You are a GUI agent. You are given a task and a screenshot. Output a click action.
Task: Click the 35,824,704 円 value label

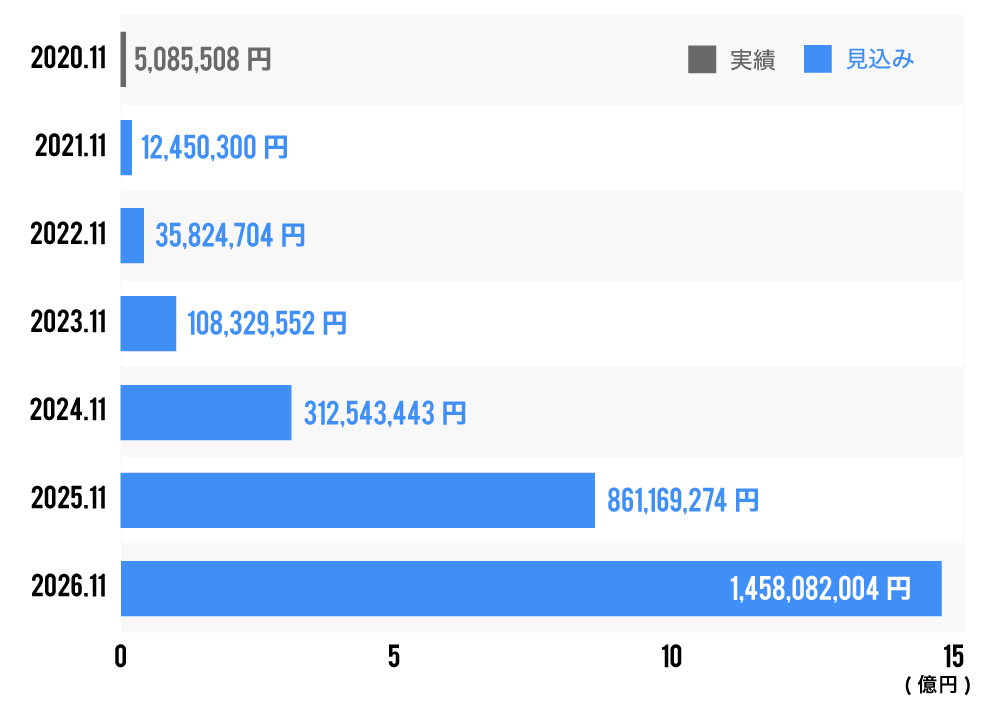click(230, 237)
